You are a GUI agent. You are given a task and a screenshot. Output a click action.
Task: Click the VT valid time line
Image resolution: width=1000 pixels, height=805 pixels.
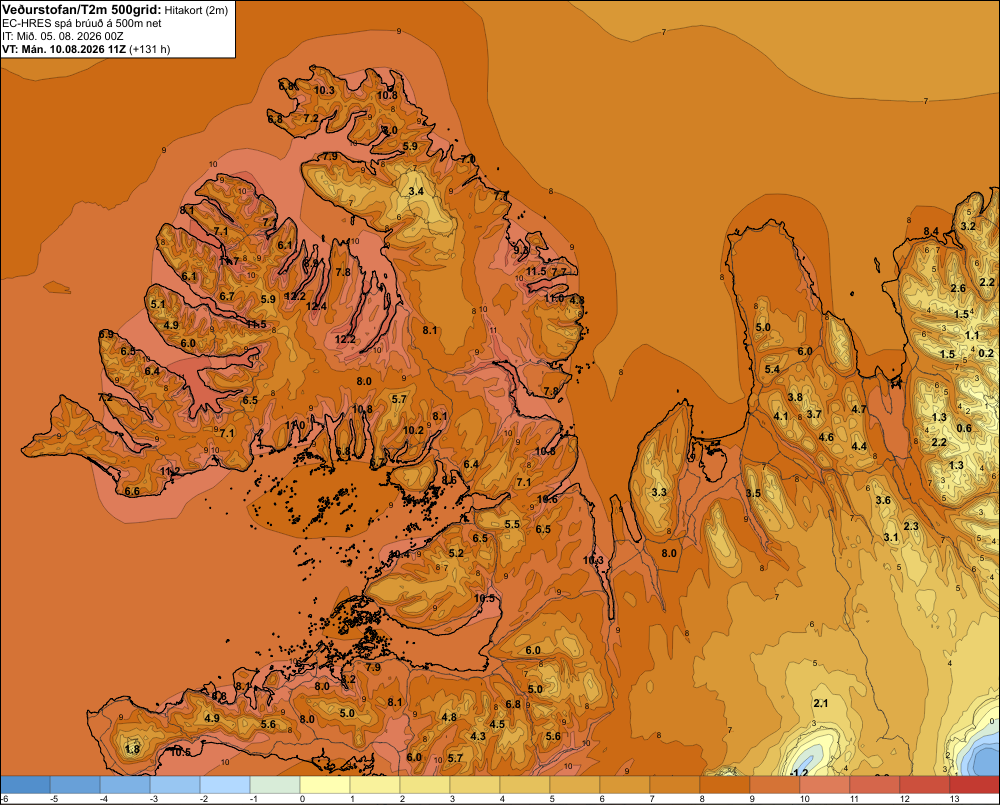point(86,49)
